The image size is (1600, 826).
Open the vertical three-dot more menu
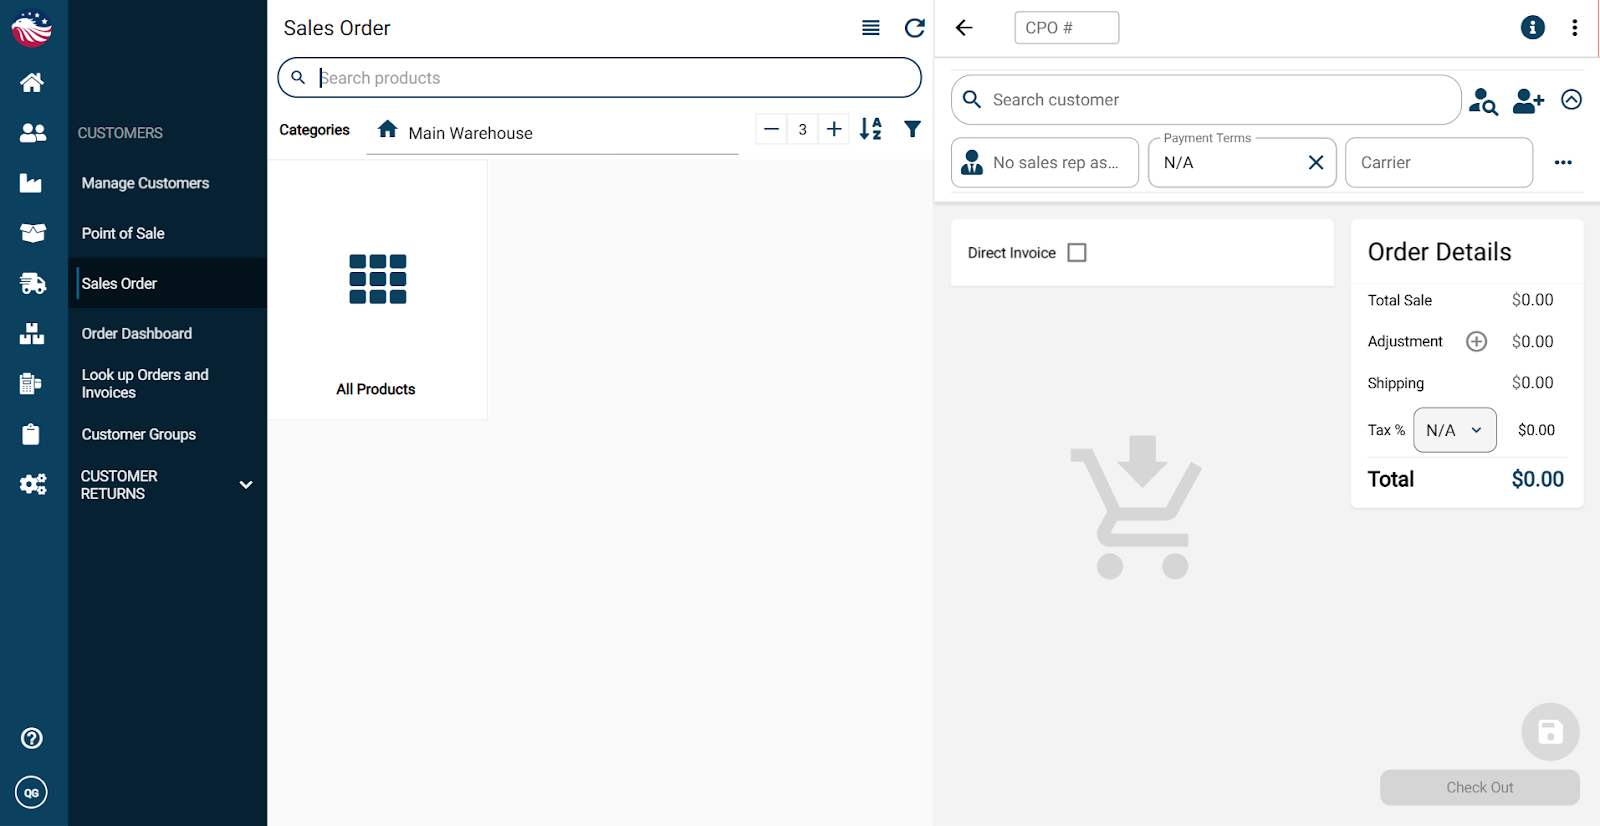point(1575,28)
